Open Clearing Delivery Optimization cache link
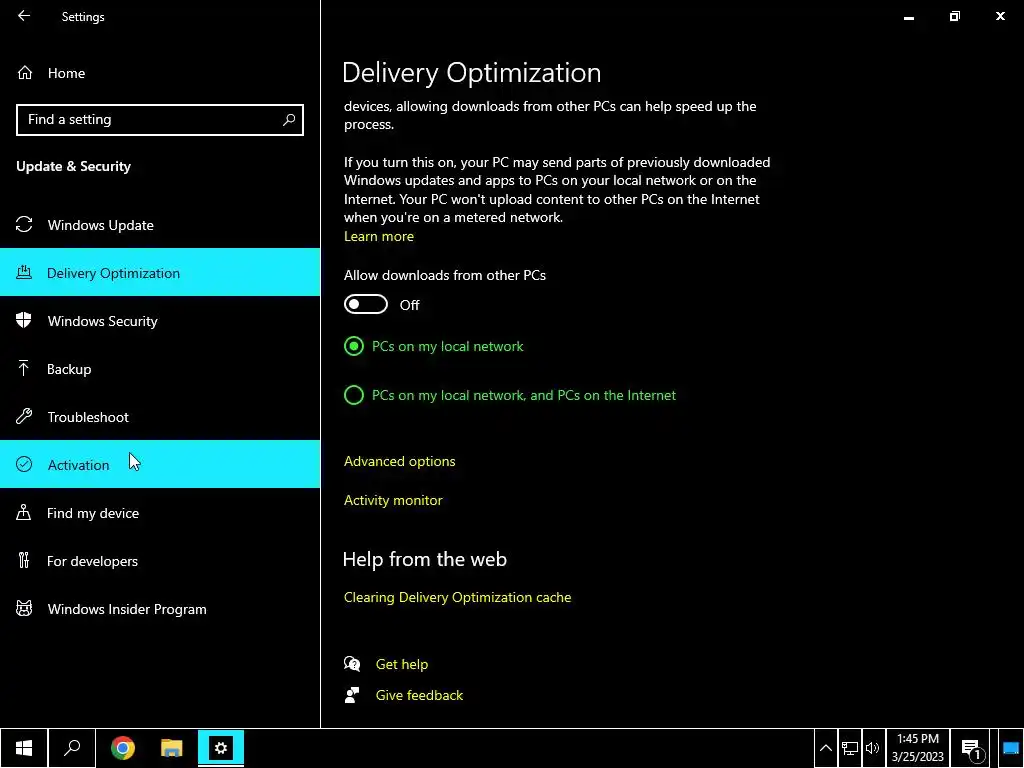 [457, 597]
